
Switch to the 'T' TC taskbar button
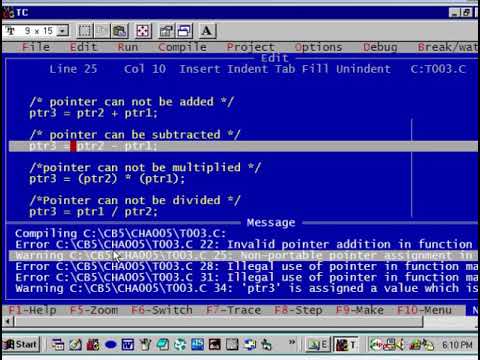tap(345, 345)
